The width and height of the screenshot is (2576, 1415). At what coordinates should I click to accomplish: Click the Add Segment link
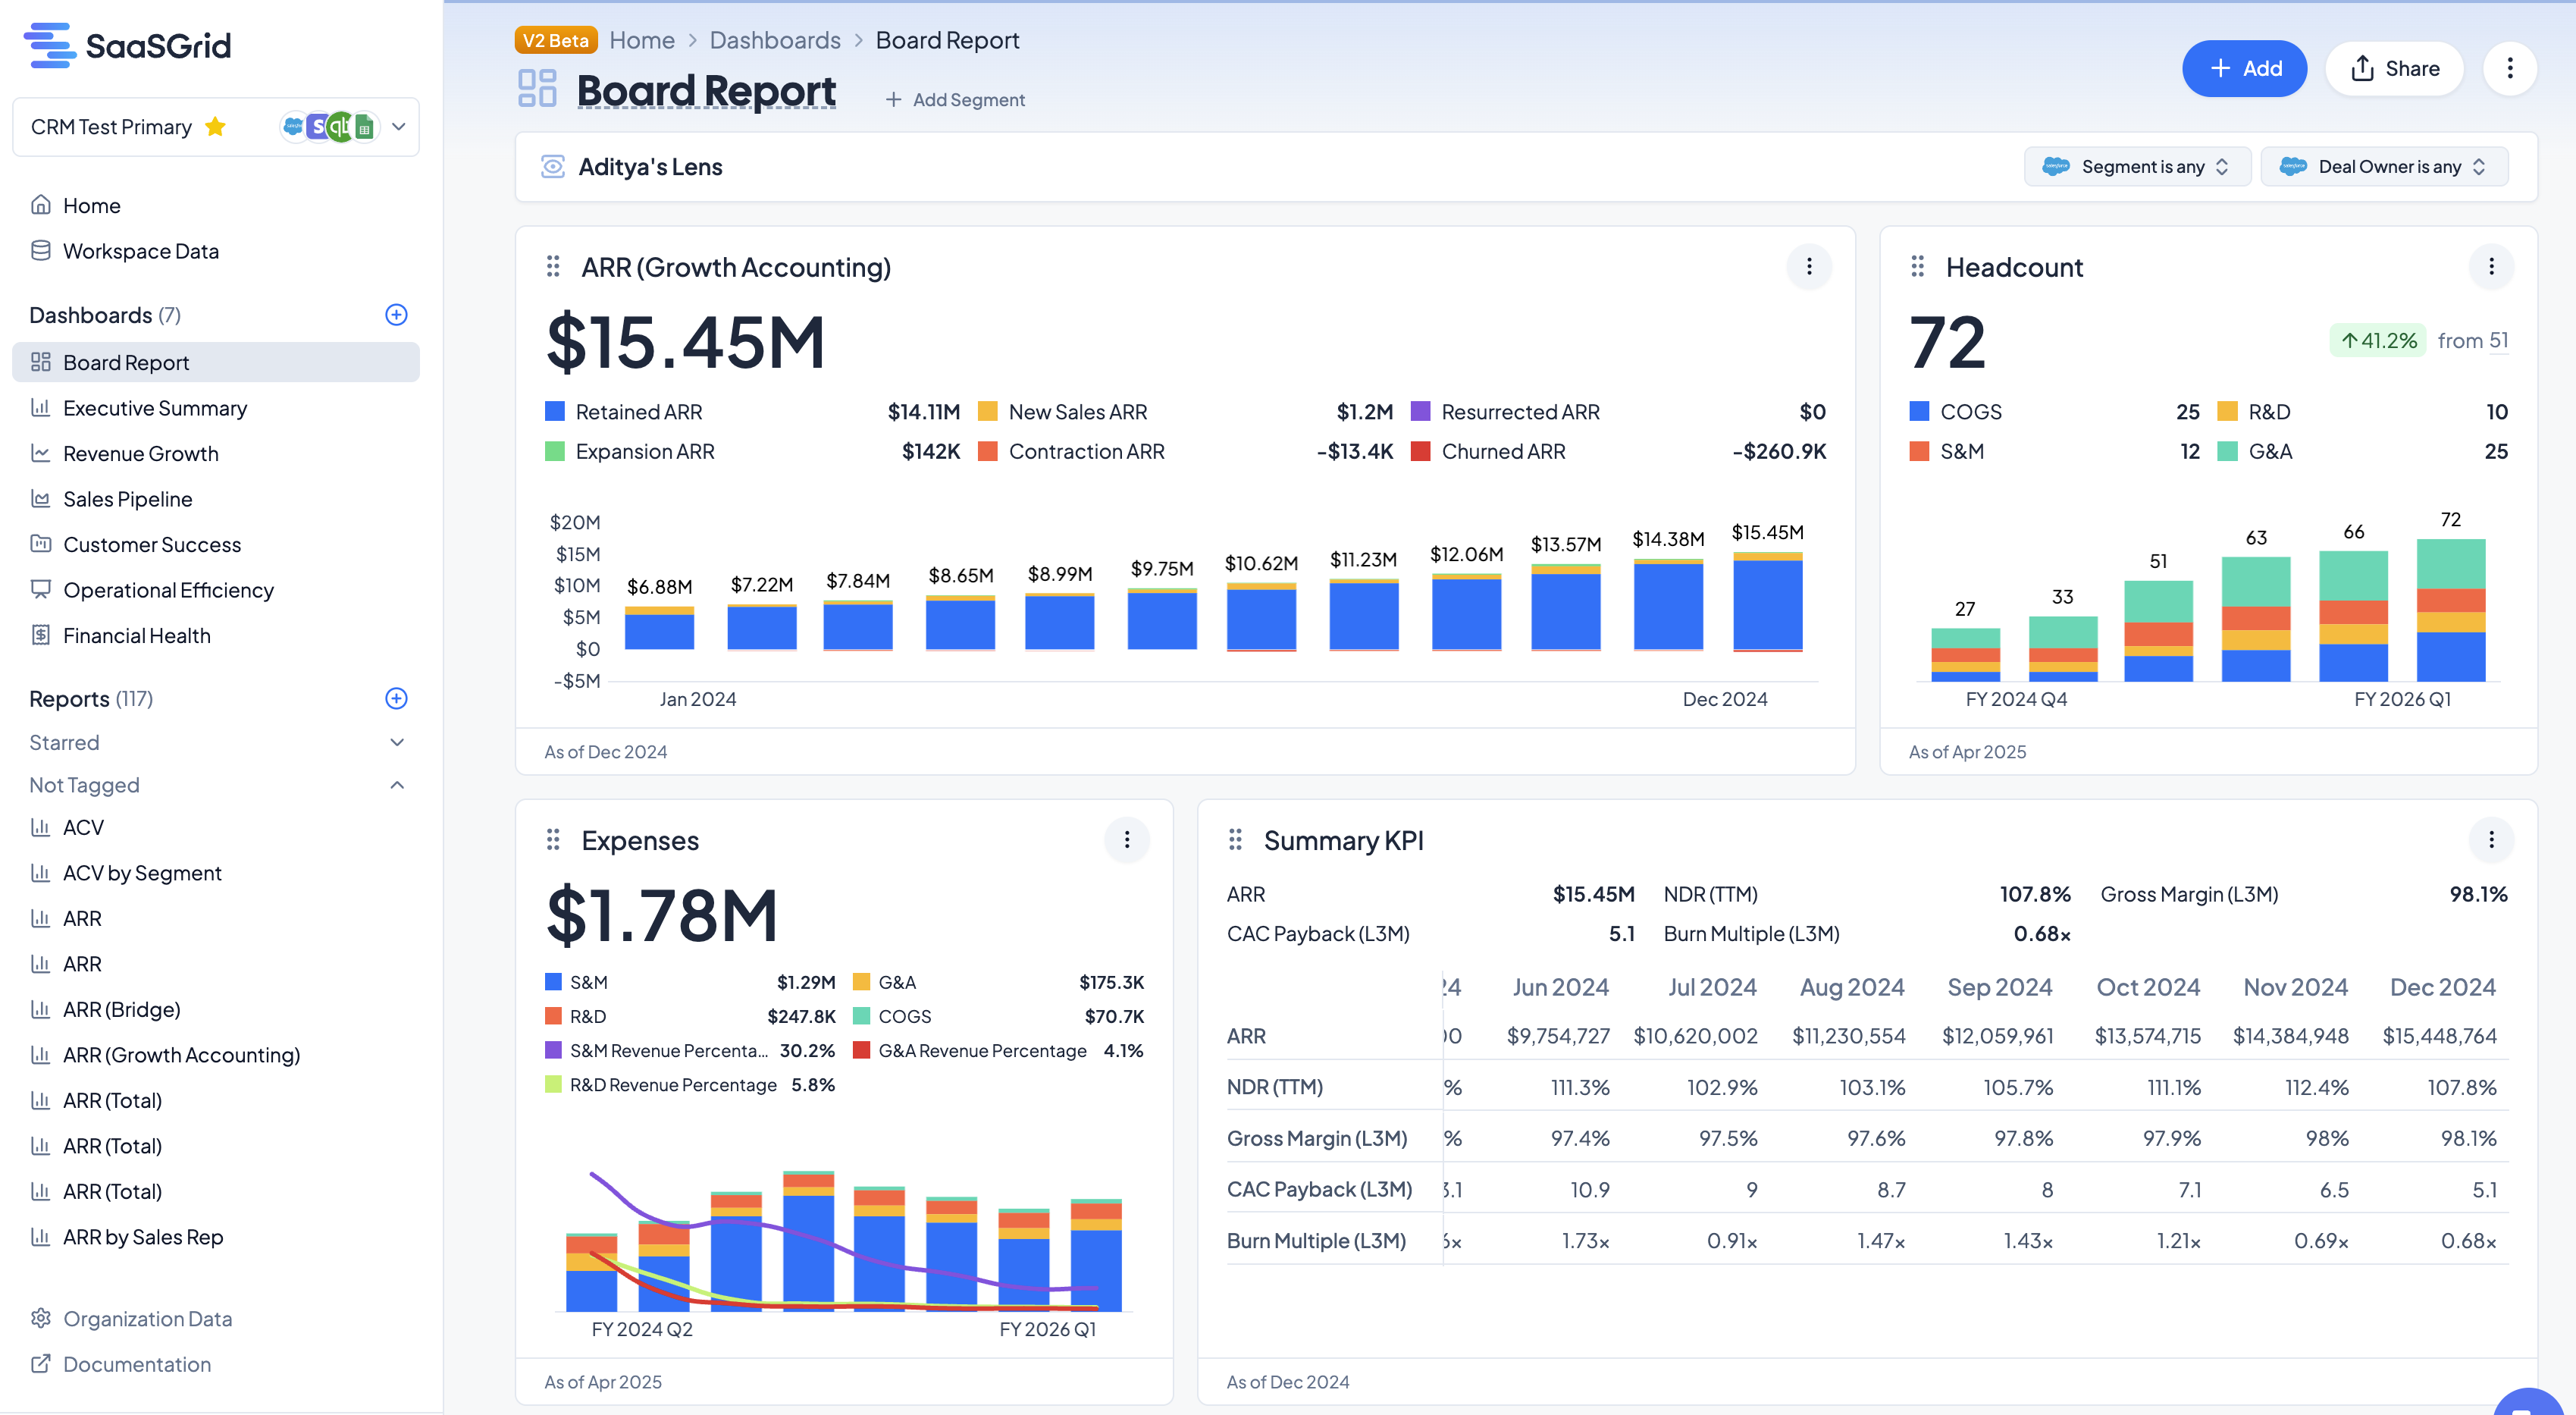tap(955, 100)
